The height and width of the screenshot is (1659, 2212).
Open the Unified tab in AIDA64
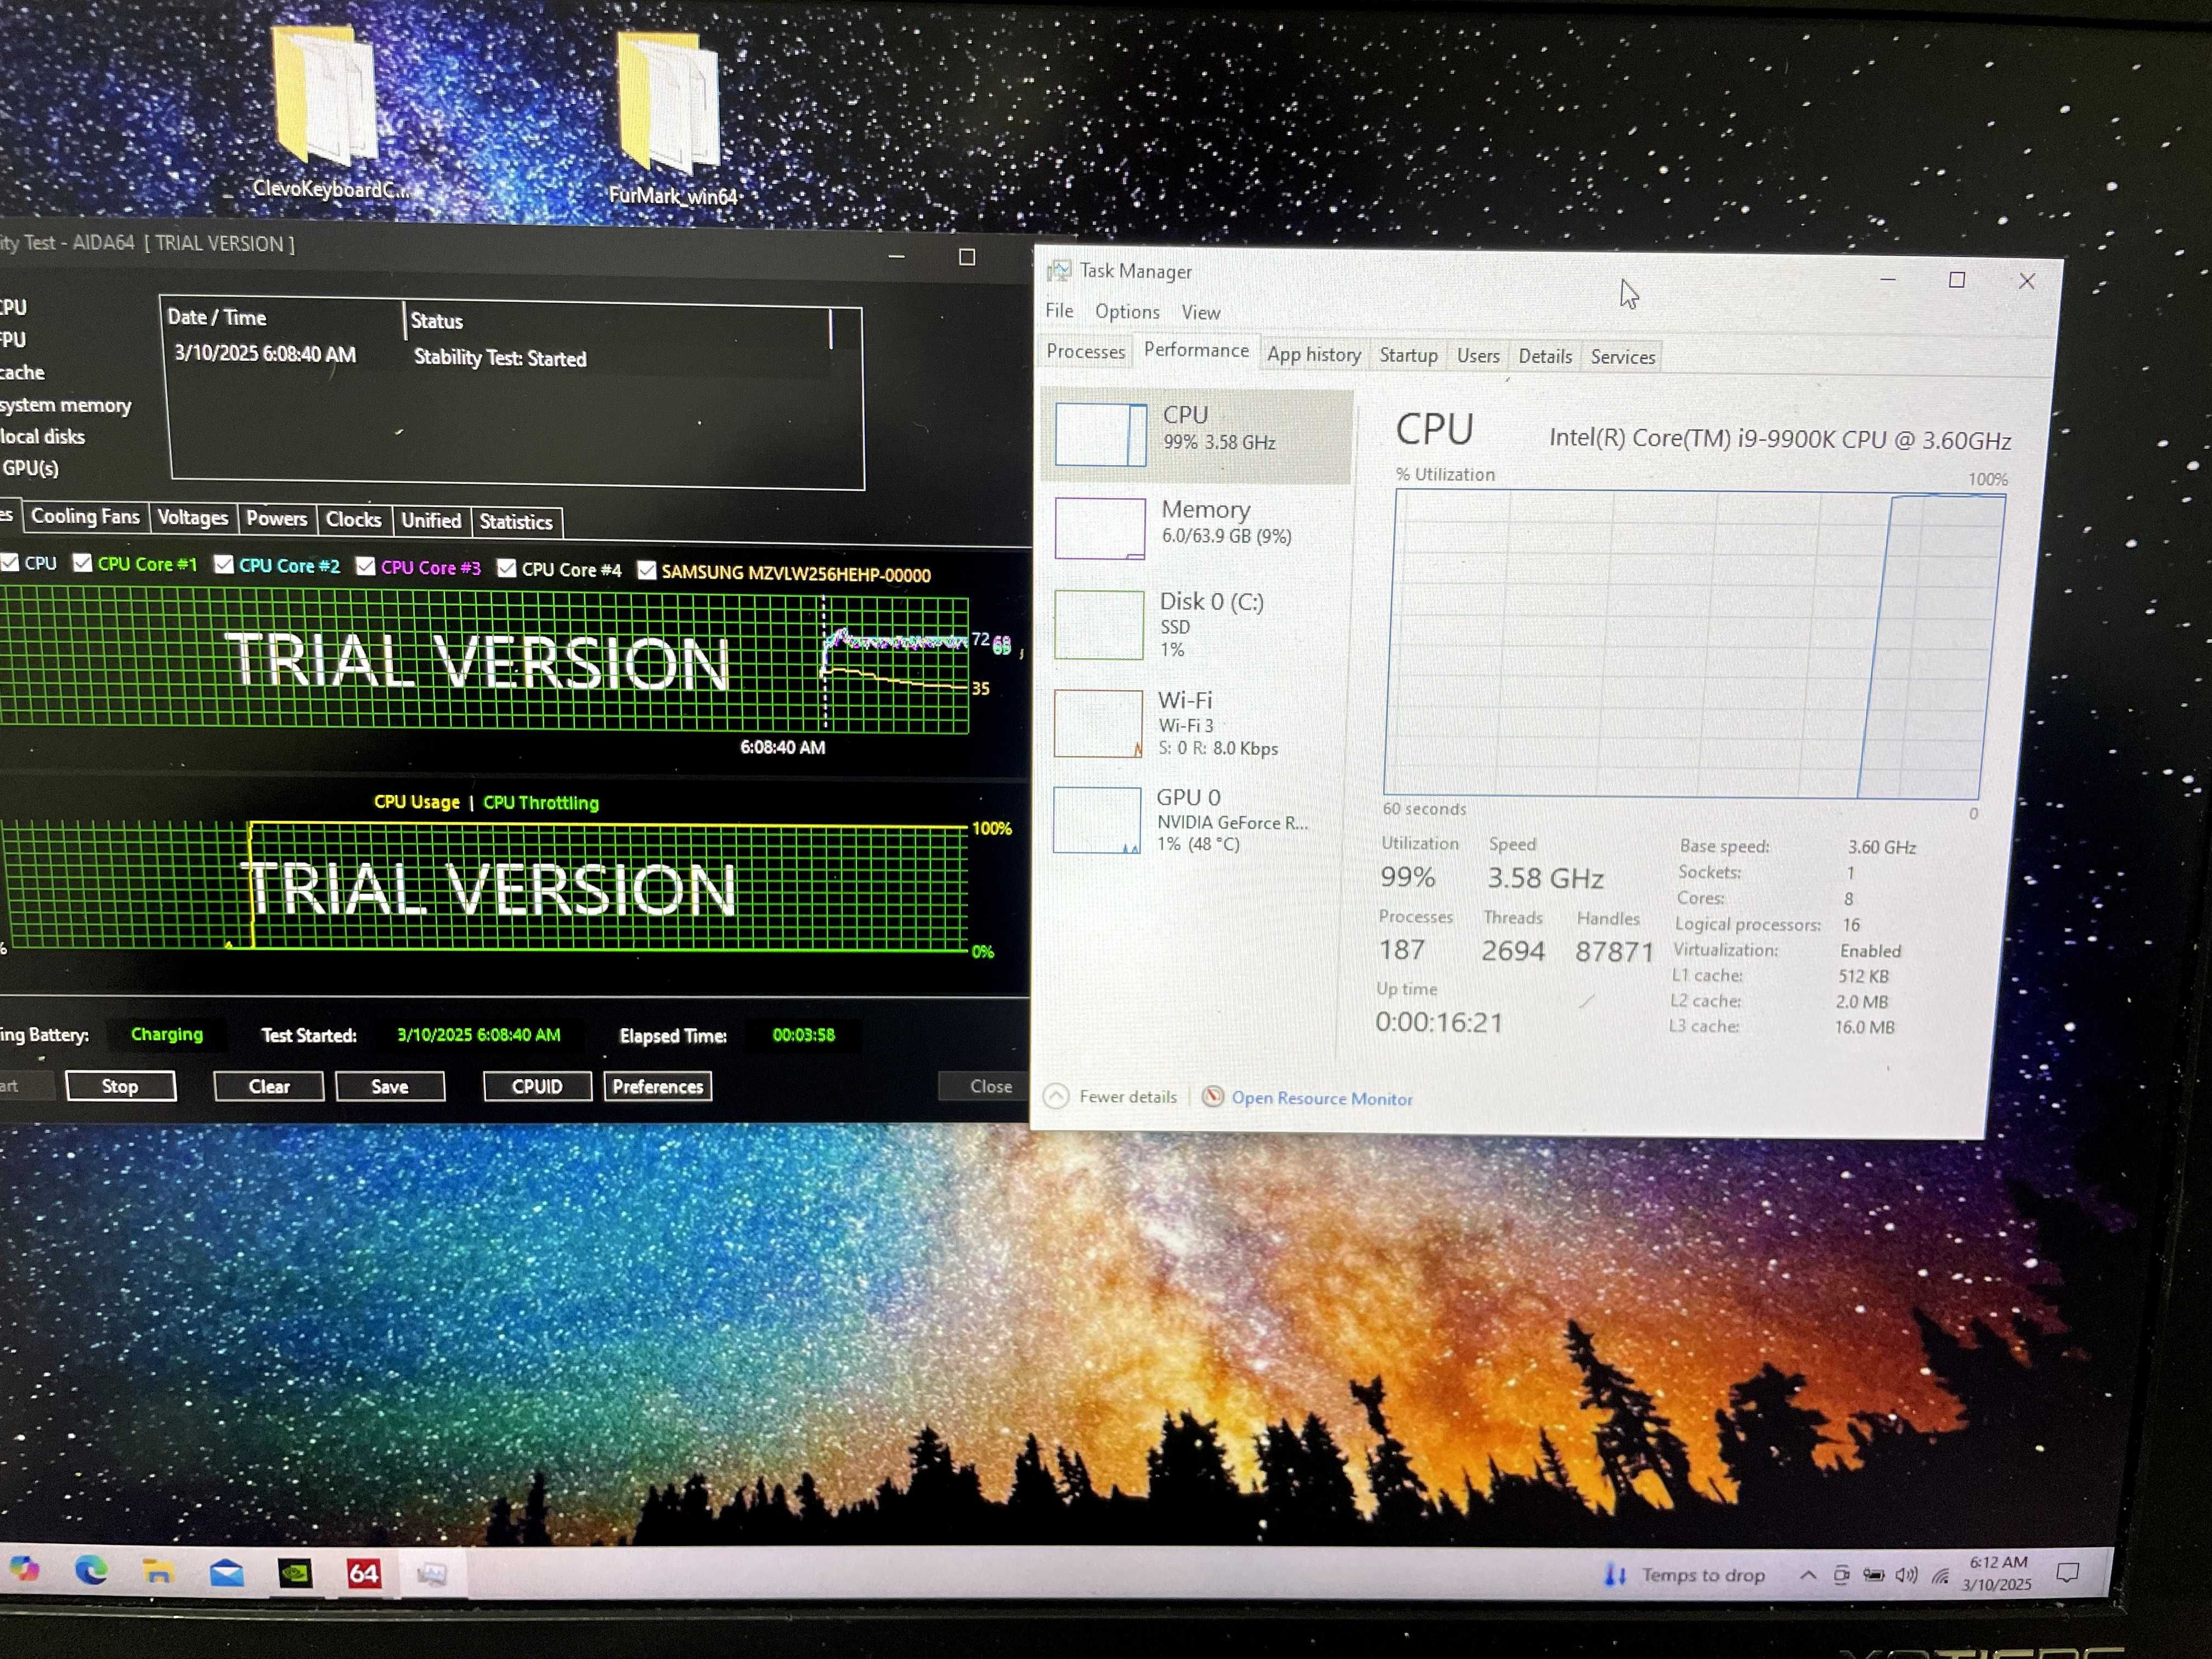pos(431,520)
